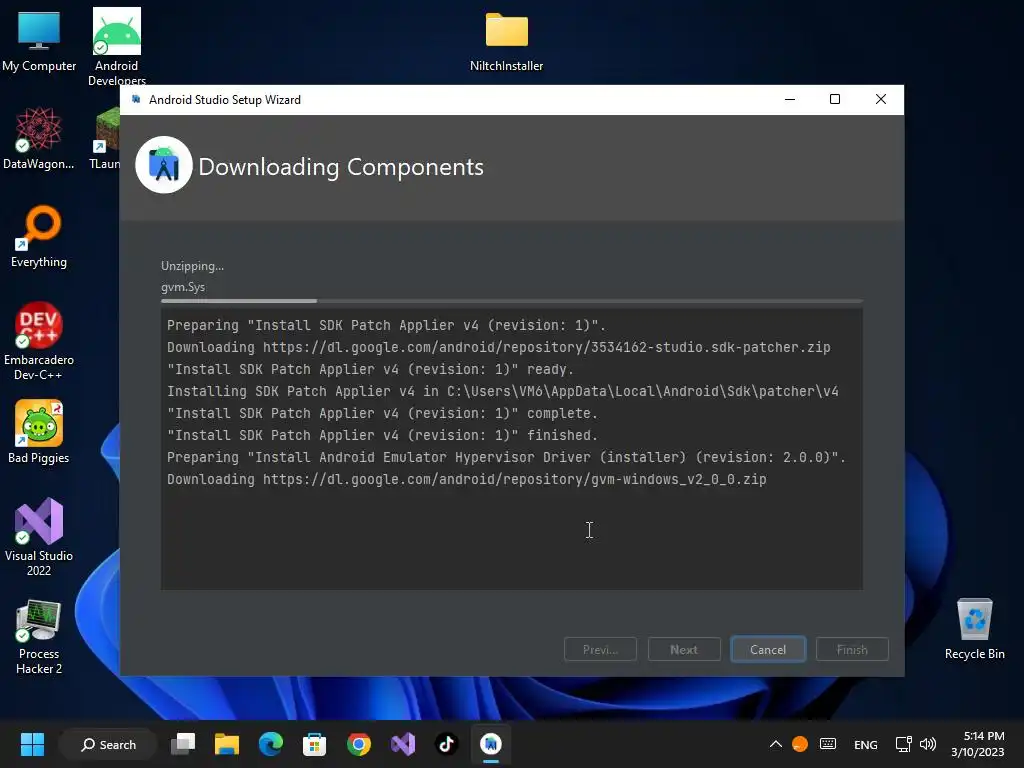1024x768 pixels.
Task: Open the NiltchInstaller folder on desktop
Action: (x=506, y=41)
